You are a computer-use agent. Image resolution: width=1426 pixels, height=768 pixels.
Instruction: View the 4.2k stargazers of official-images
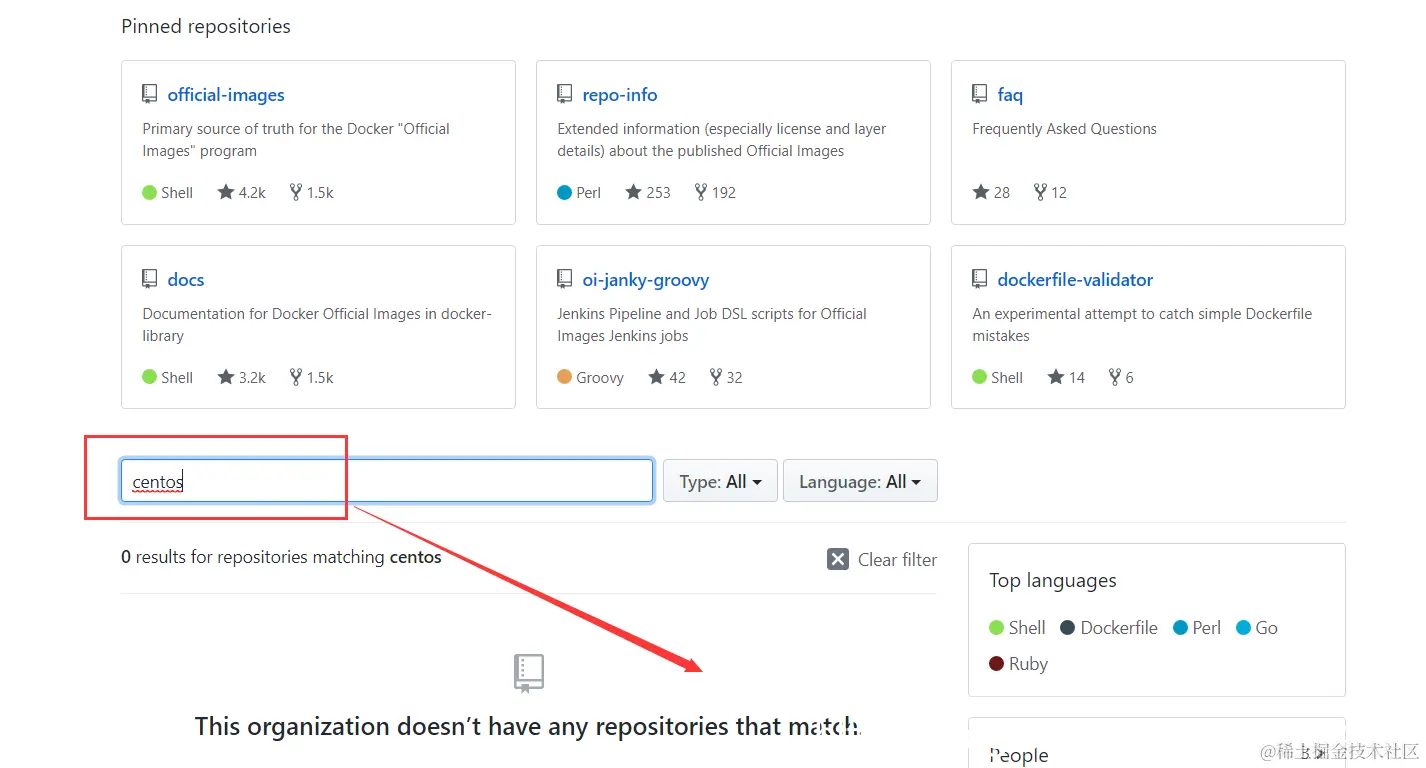[242, 192]
